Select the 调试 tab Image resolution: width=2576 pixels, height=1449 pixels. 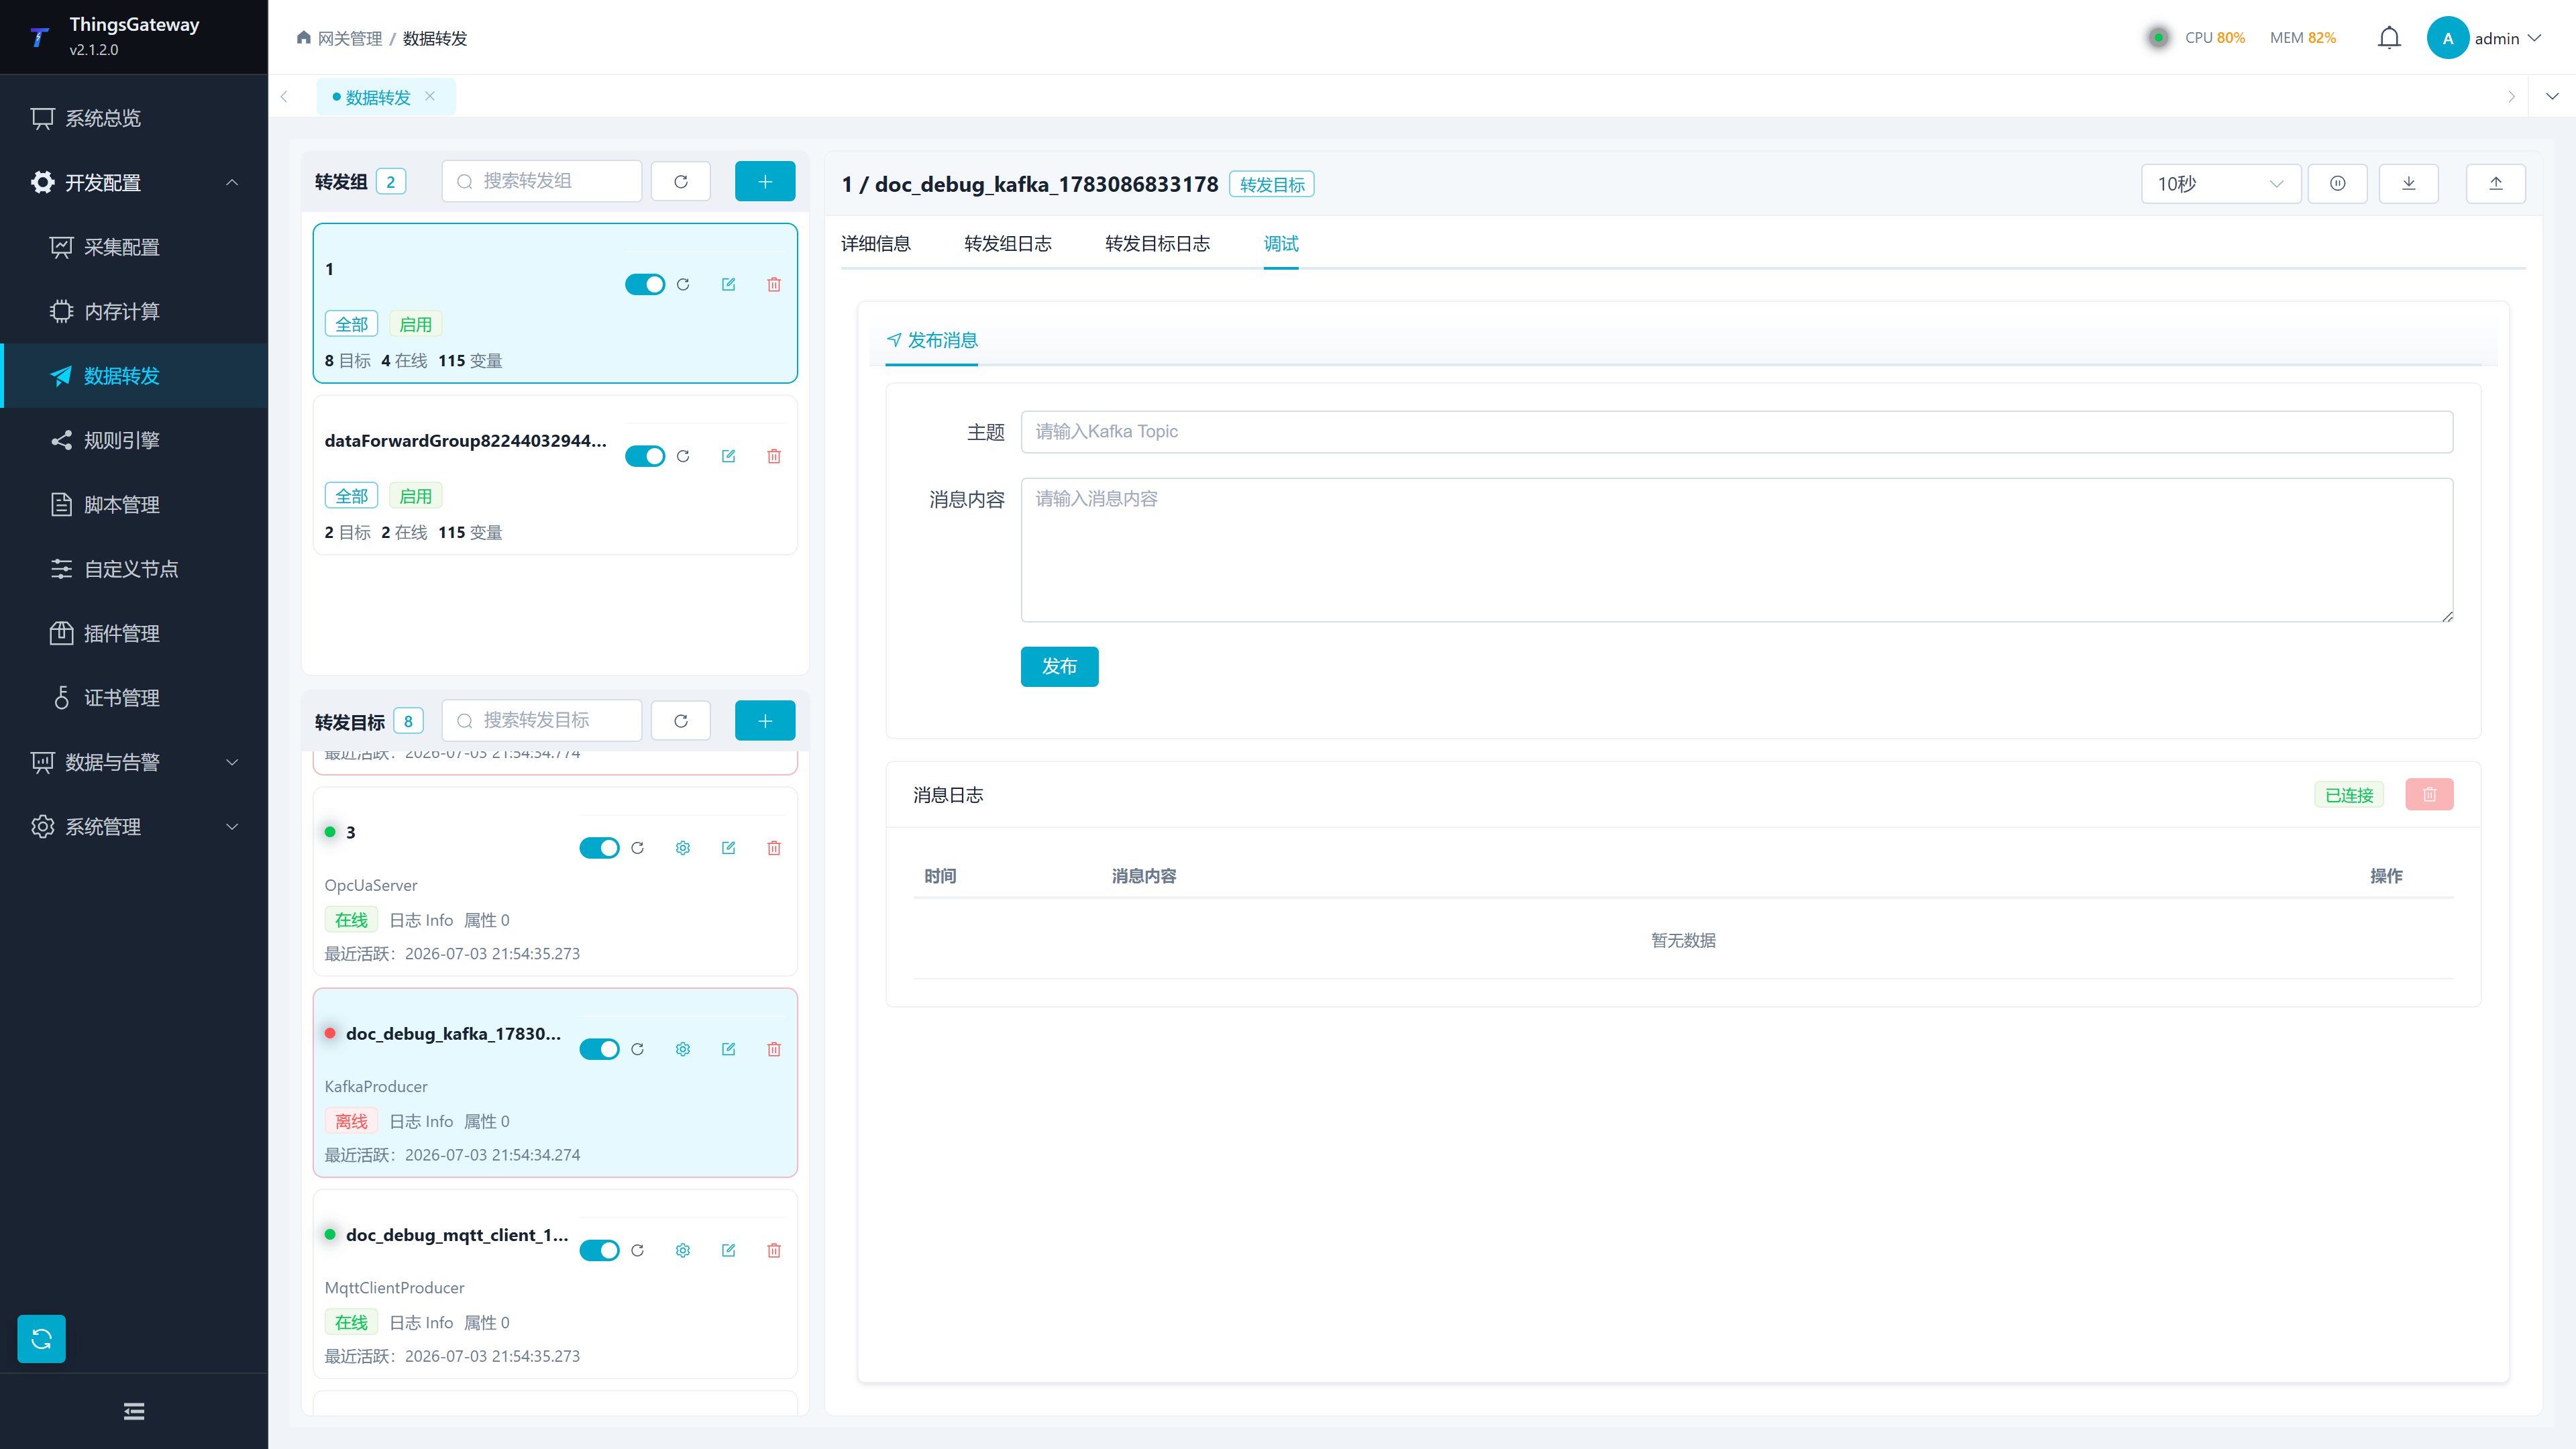[x=1281, y=243]
